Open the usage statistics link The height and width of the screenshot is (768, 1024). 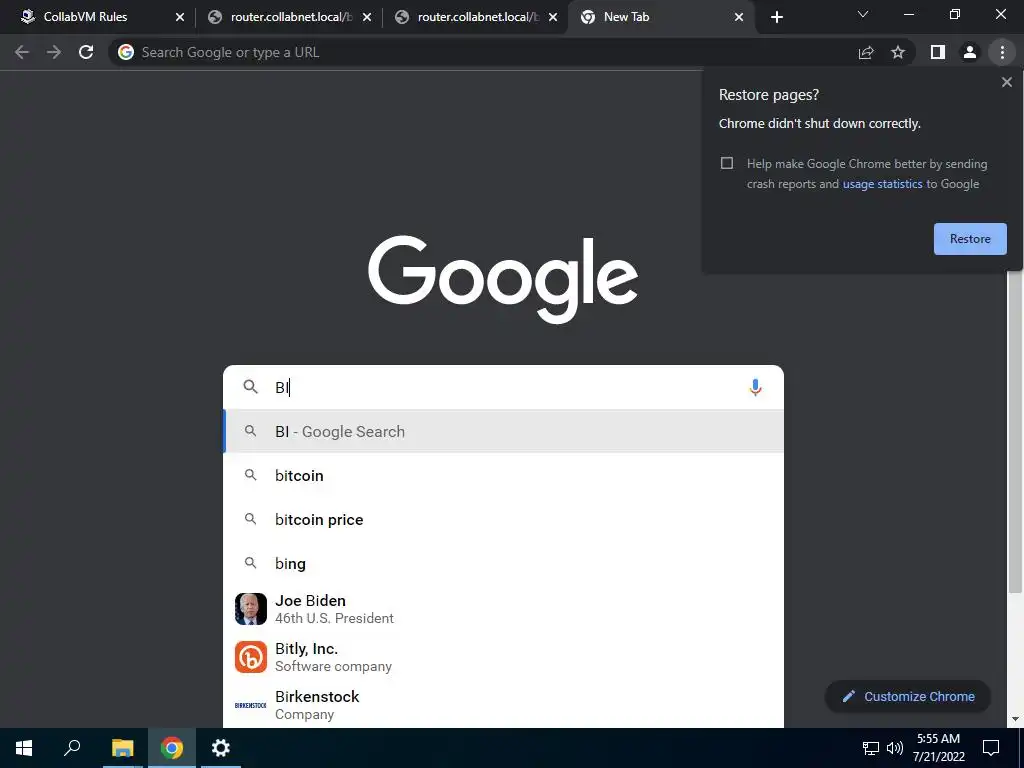[x=882, y=184]
